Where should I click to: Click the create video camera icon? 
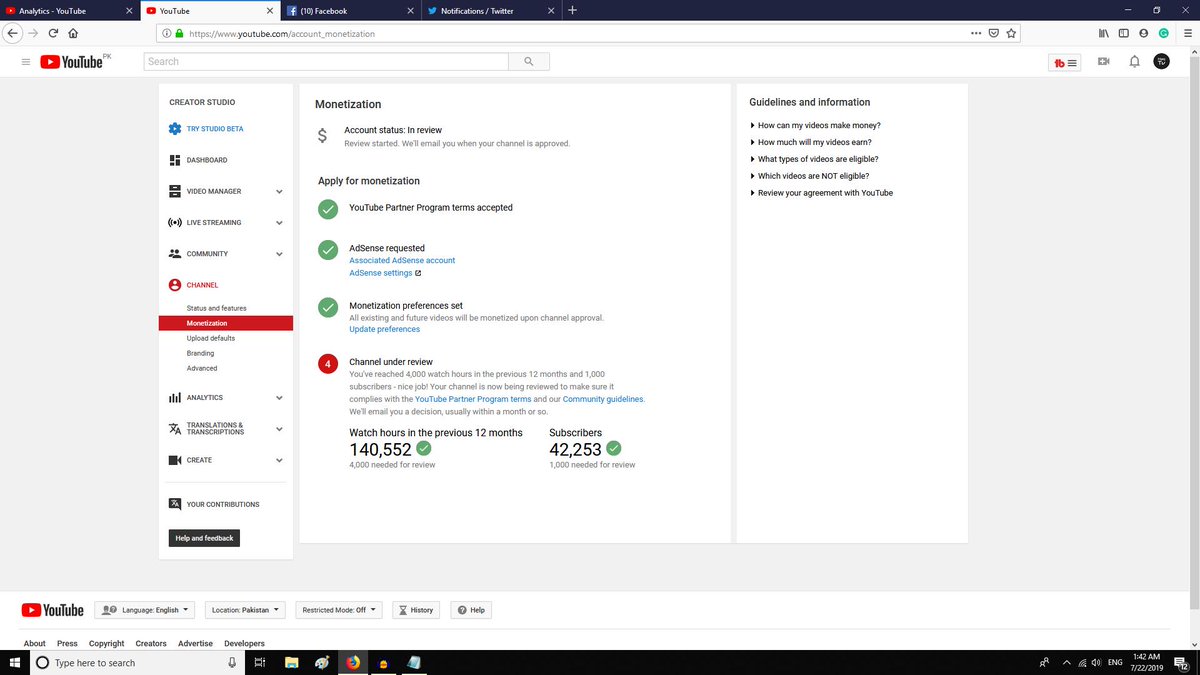click(1103, 62)
